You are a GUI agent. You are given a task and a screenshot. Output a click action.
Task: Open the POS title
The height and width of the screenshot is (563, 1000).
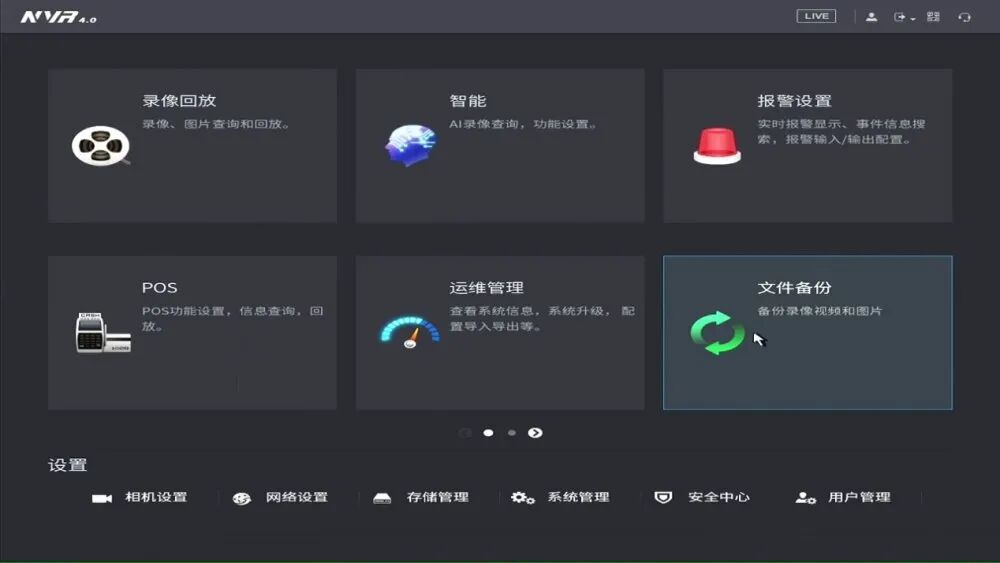[x=159, y=288]
